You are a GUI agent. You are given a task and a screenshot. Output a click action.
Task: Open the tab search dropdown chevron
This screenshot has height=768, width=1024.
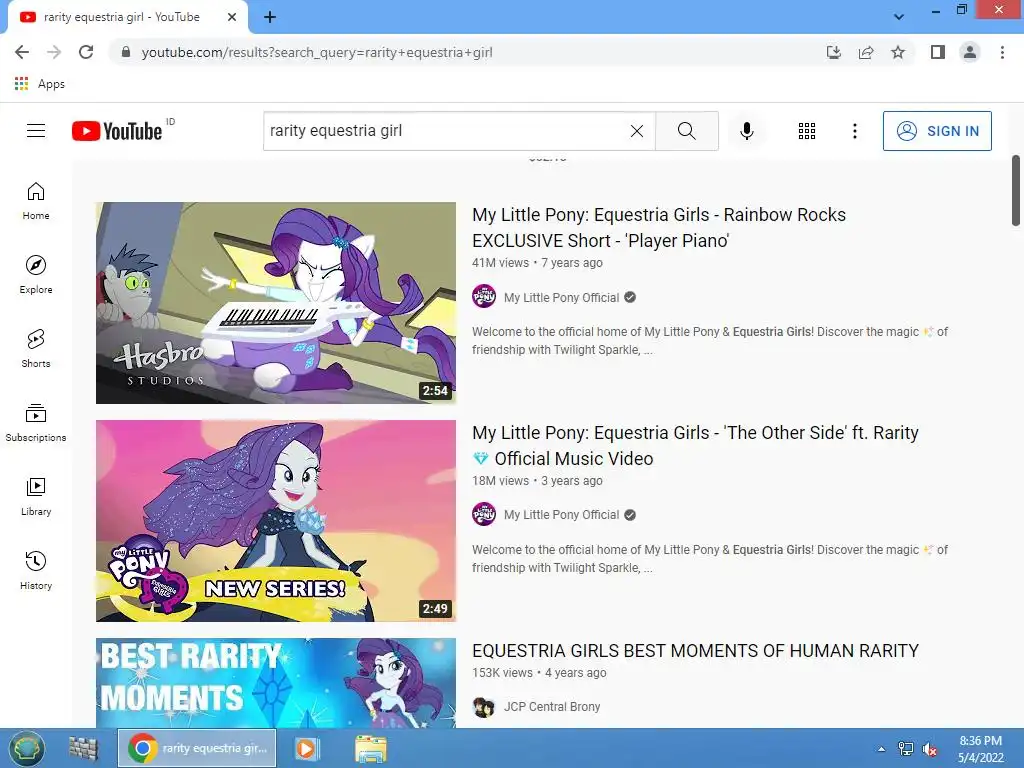click(x=899, y=17)
